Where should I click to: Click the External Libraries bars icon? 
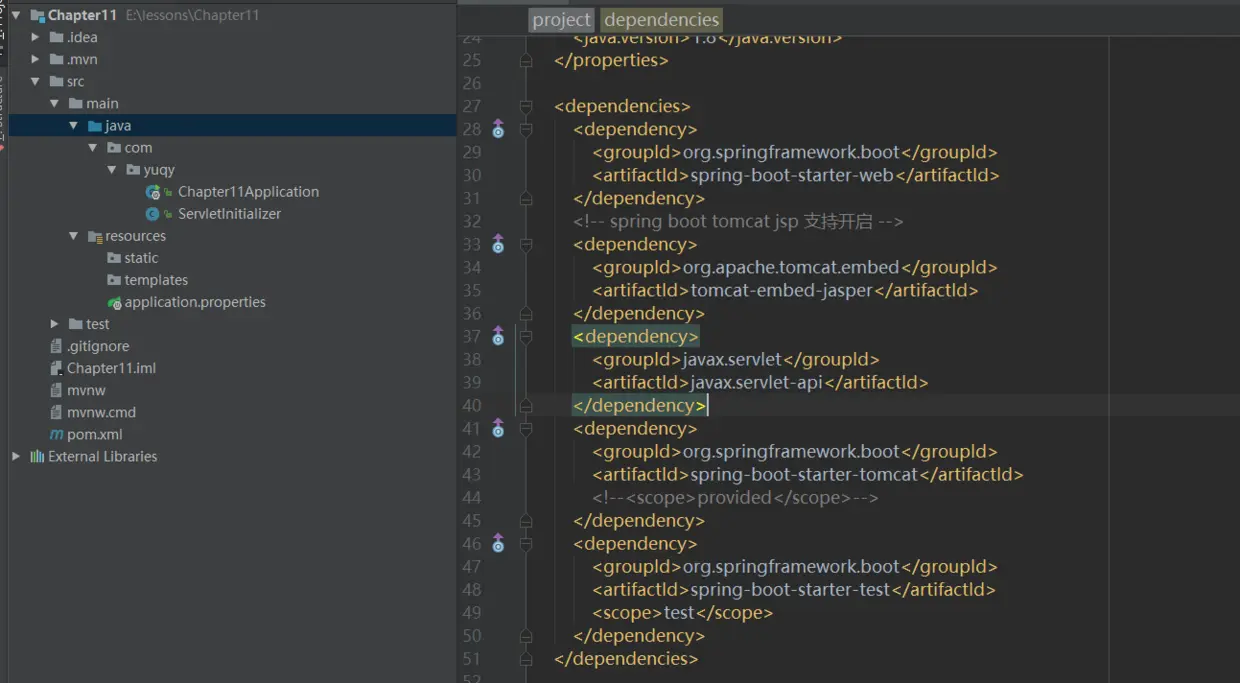37,456
